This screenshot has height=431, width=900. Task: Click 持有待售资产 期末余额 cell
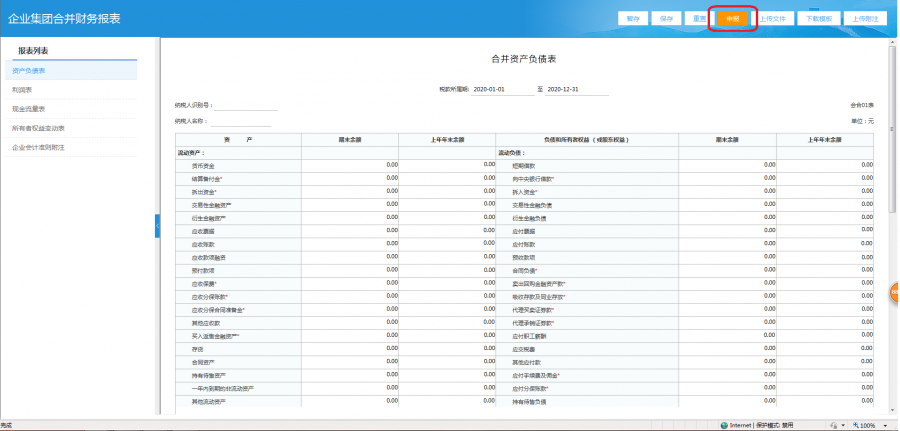350,376
